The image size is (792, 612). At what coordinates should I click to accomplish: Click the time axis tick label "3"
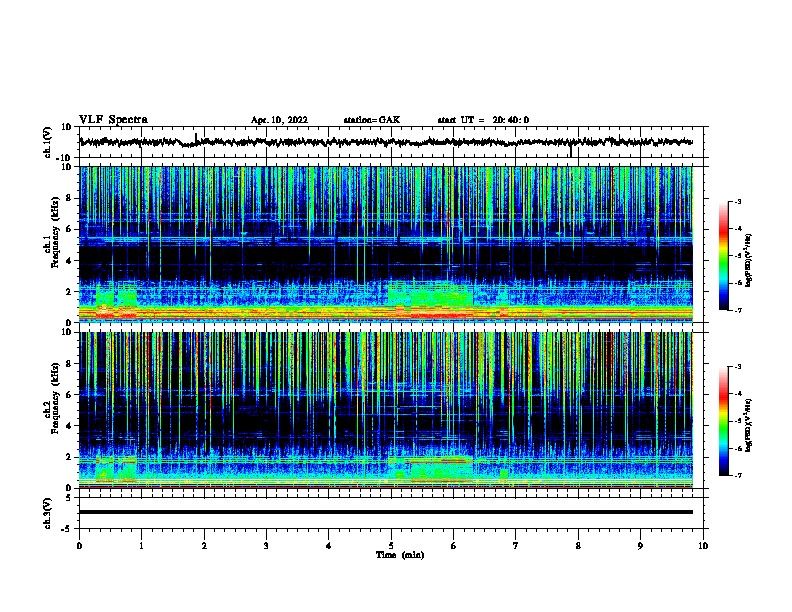[x=266, y=546]
